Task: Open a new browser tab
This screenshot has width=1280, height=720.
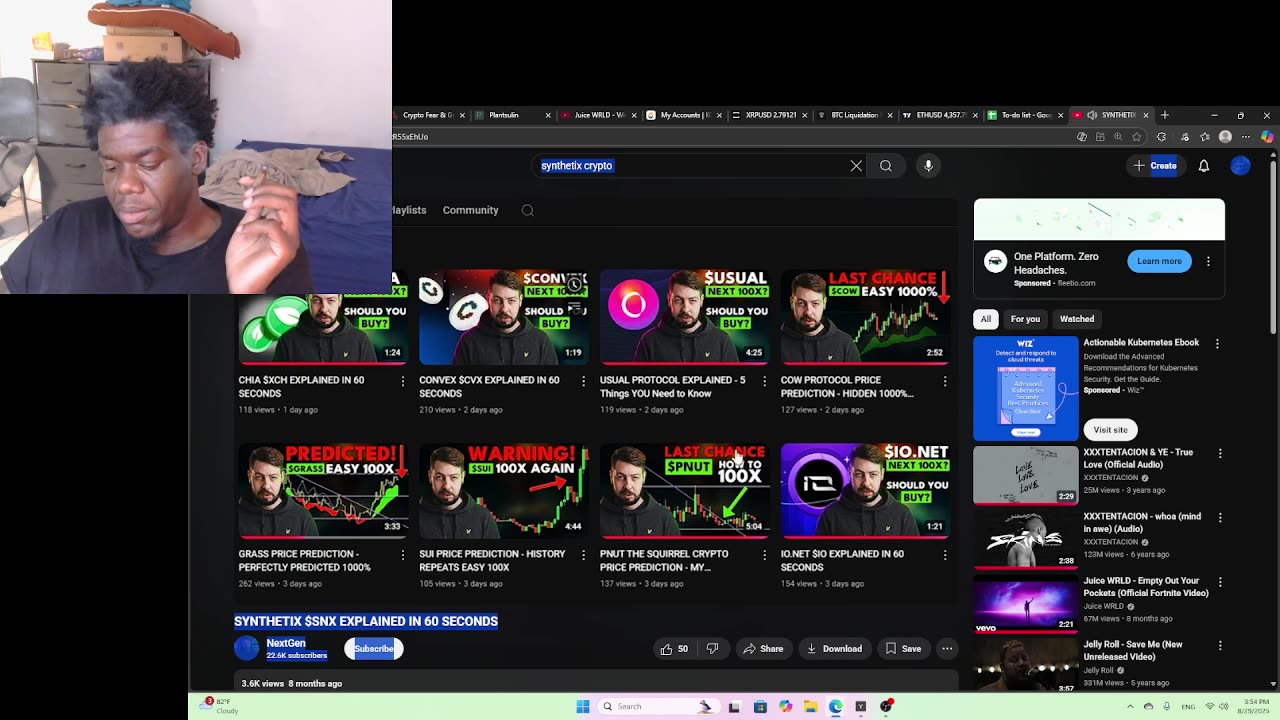Action: click(x=1164, y=115)
